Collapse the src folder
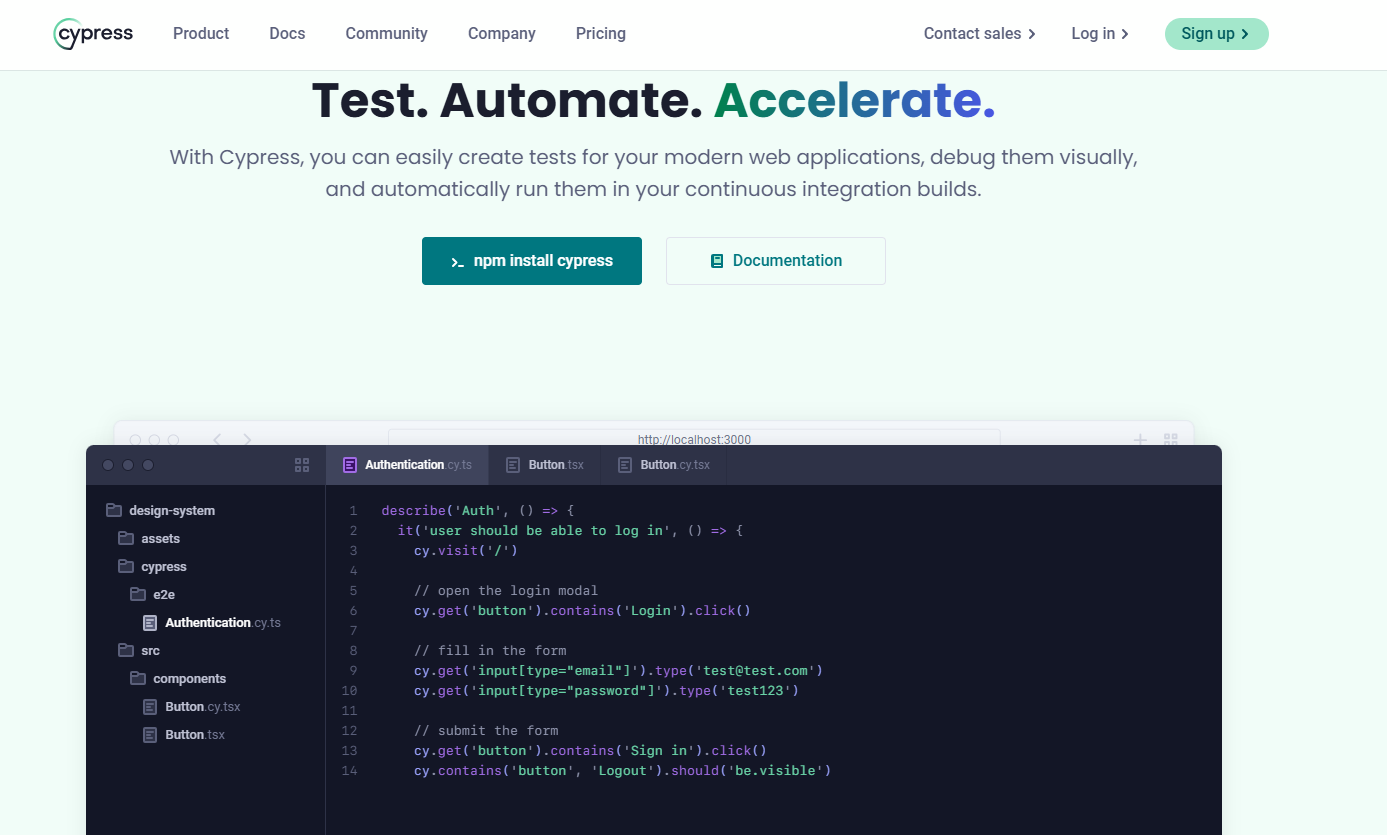 pos(139,650)
